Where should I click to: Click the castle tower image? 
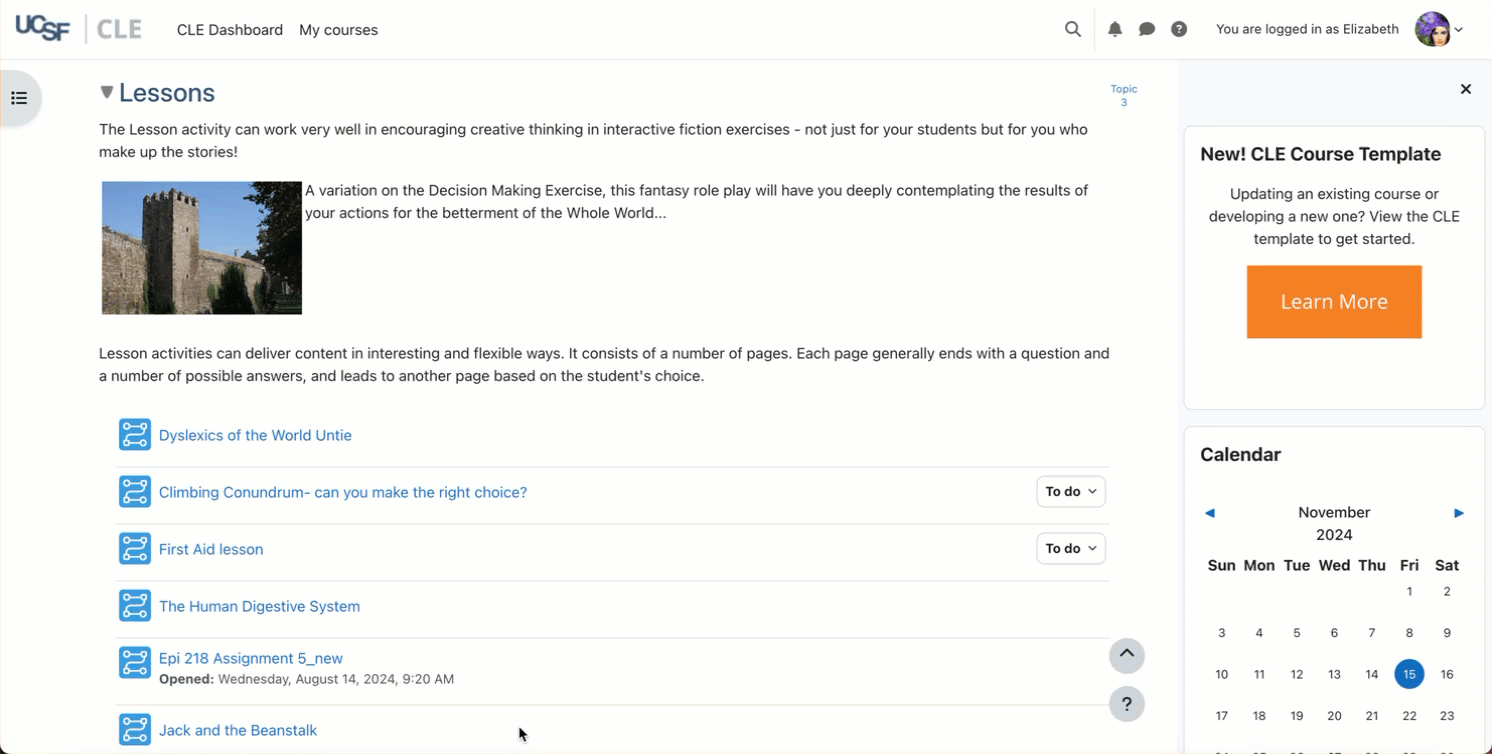click(202, 248)
